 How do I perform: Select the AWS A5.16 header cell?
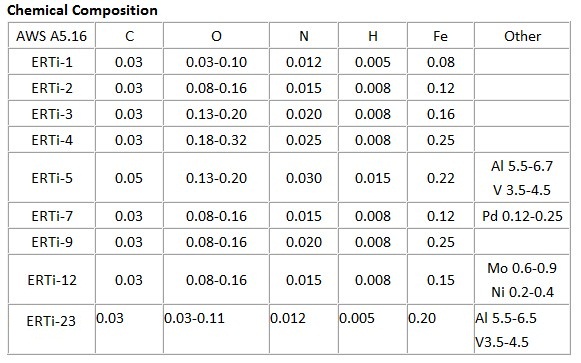[x=52, y=36]
